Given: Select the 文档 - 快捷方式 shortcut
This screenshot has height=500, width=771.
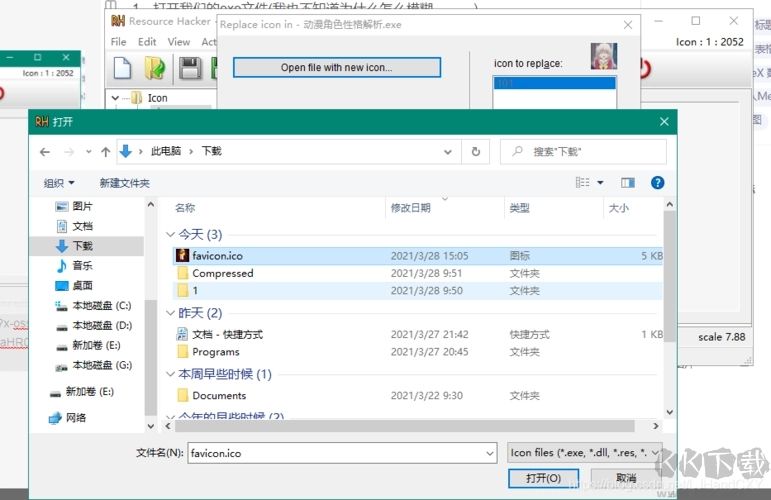Looking at the screenshot, I should tap(418, 335).
